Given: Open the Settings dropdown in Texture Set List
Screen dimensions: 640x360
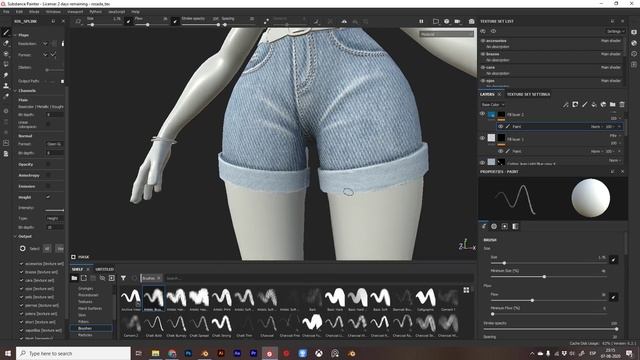Looking at the screenshot, I should [615, 31].
